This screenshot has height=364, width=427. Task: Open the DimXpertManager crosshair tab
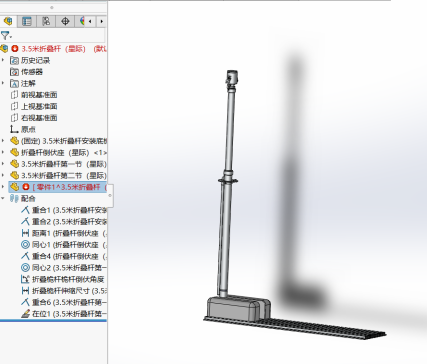coord(65,21)
